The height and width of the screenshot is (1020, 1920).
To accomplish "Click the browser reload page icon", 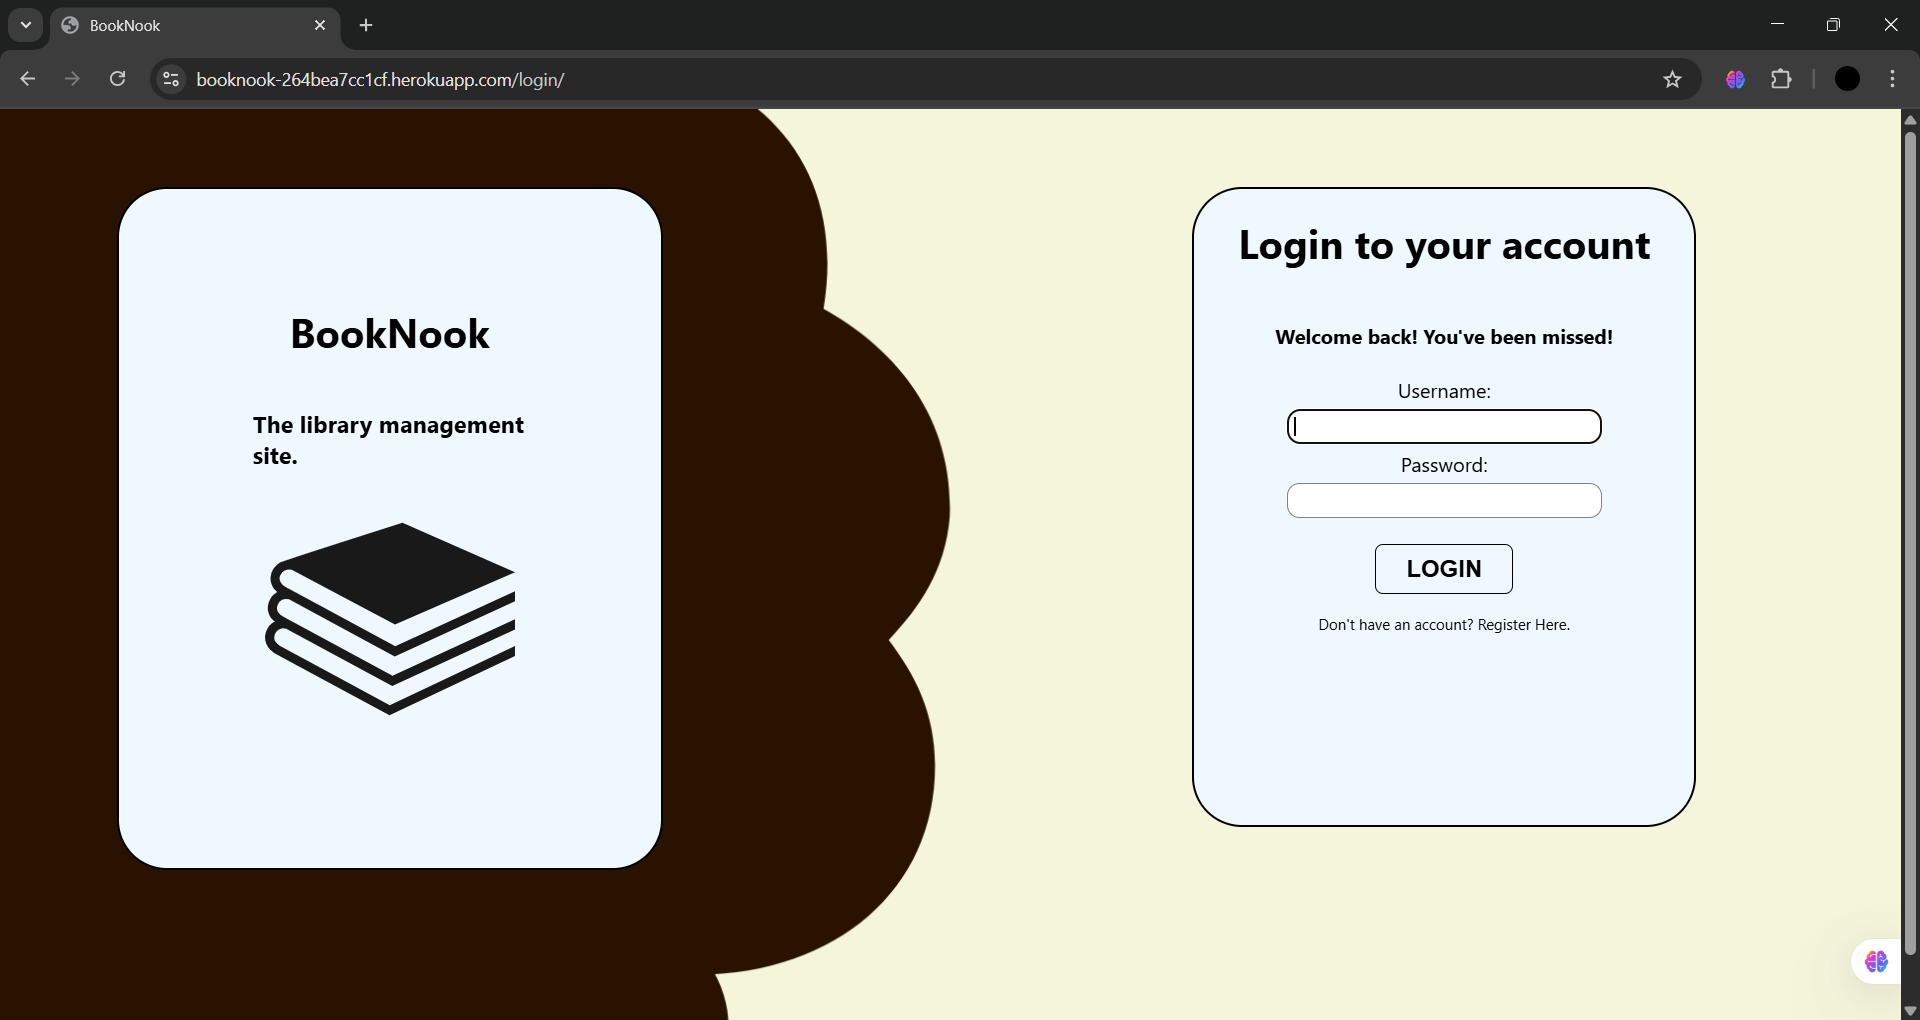I will (117, 79).
